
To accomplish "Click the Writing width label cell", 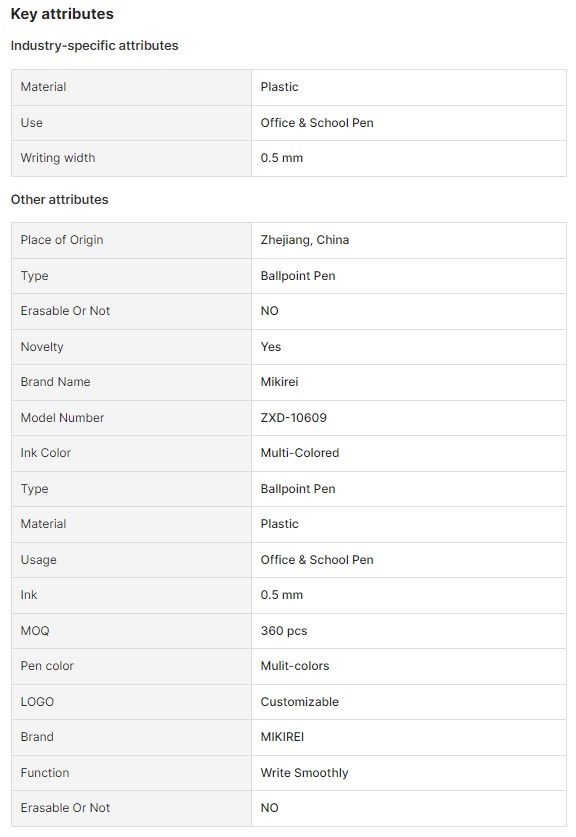I will pyautogui.click(x=131, y=159).
